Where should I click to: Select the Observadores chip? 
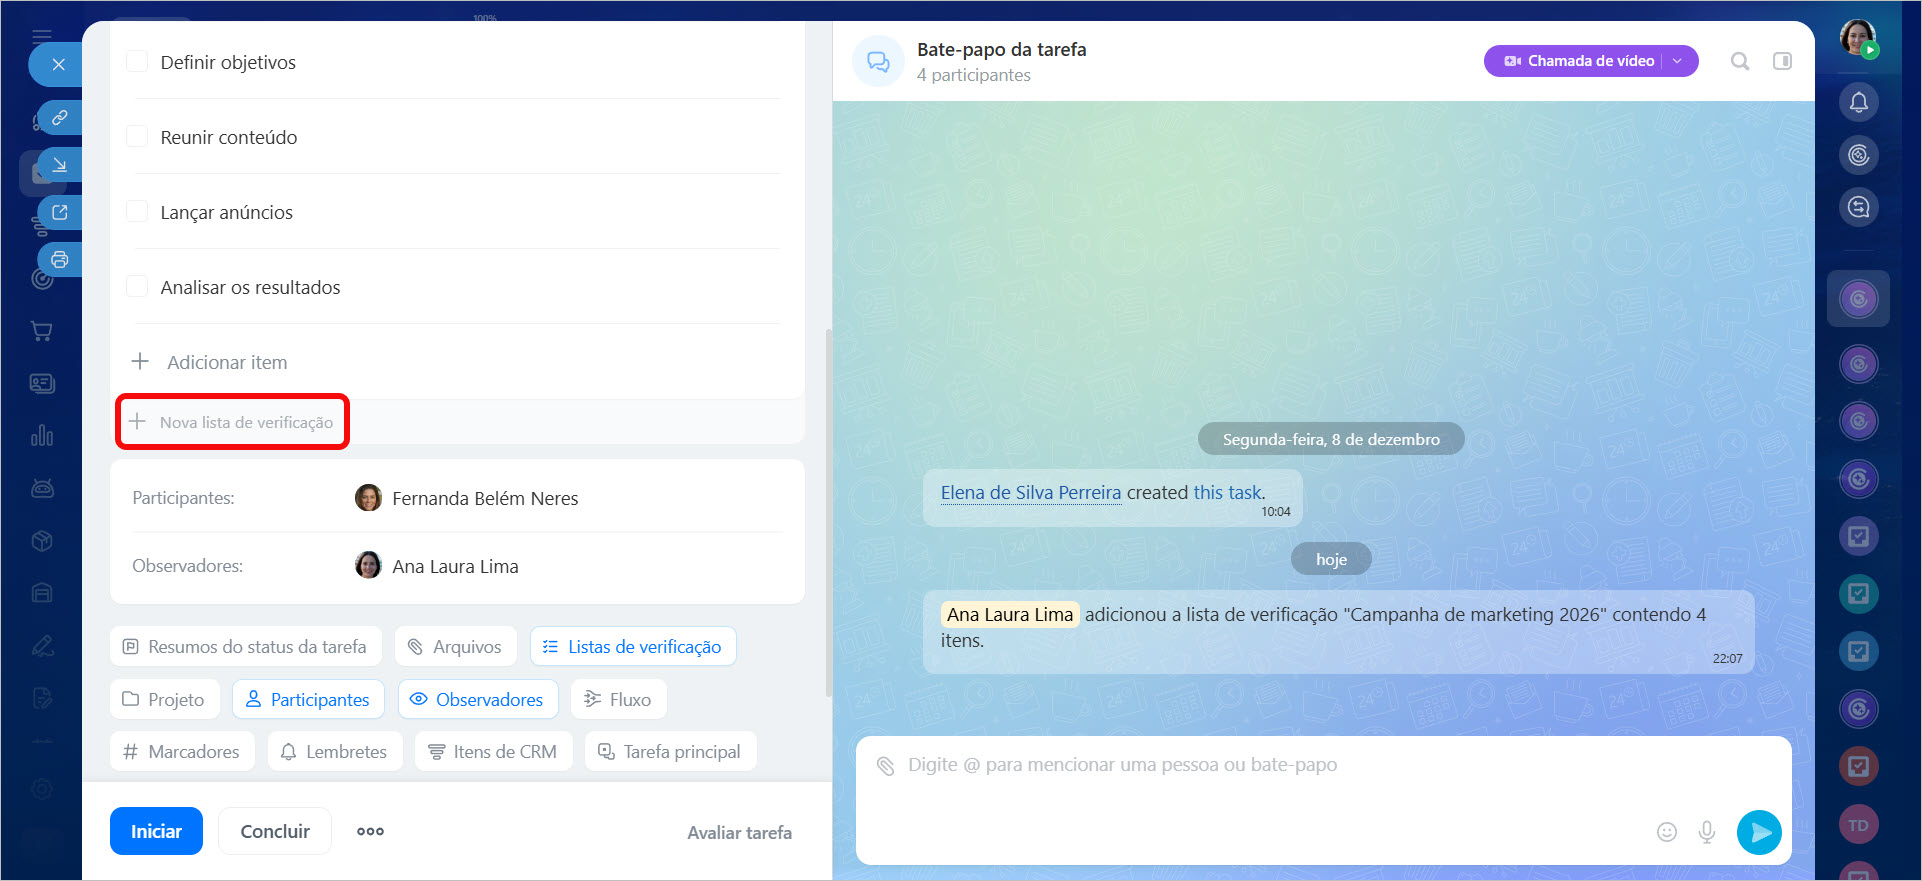[476, 699]
